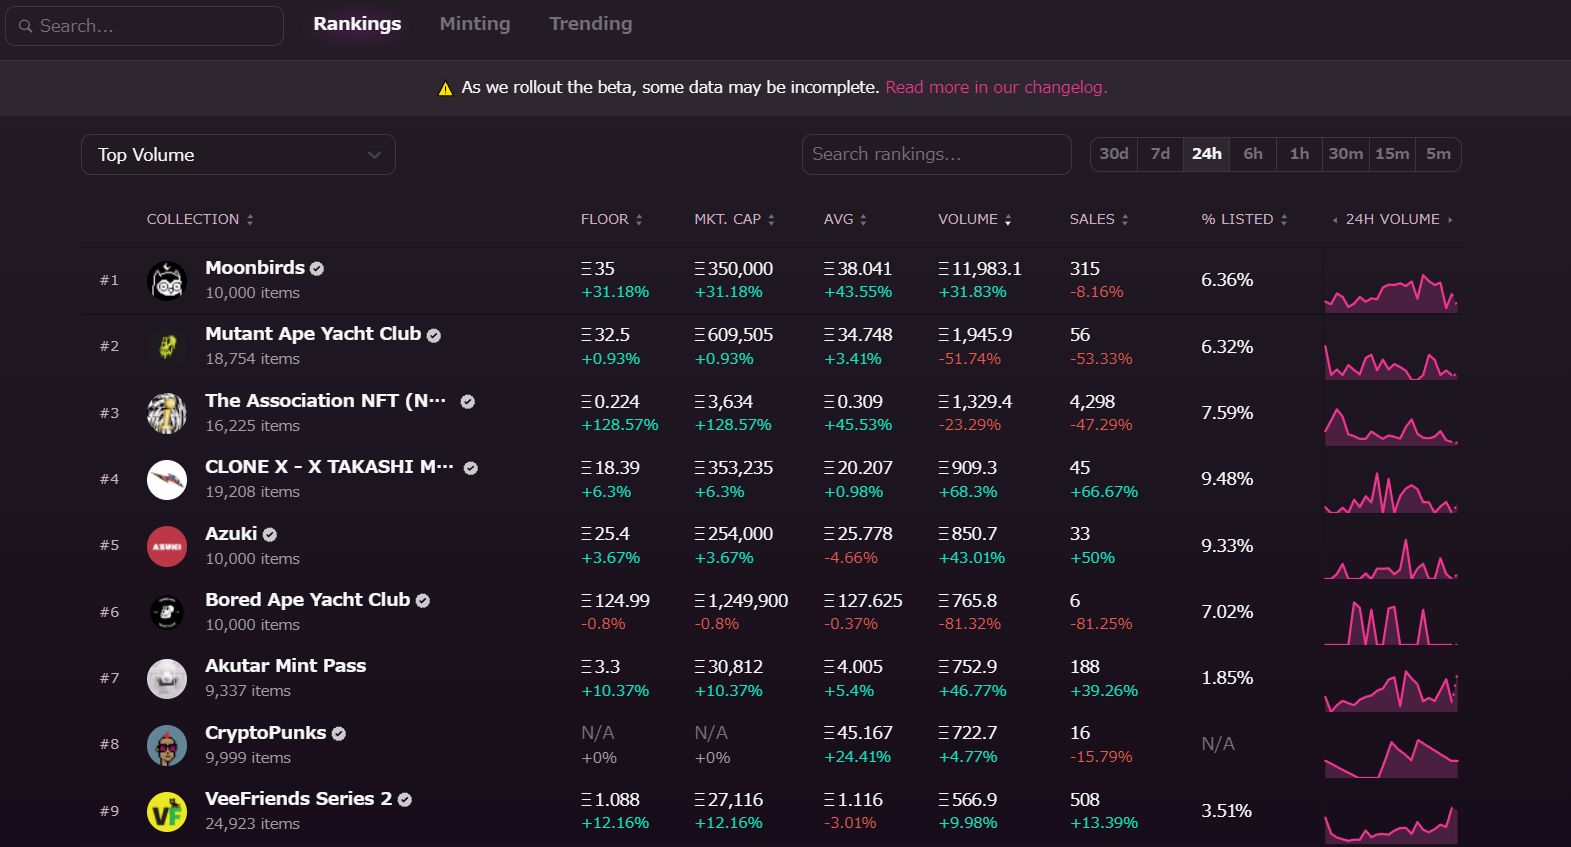Open the CLONE X avatar
The image size is (1571, 847).
167,479
